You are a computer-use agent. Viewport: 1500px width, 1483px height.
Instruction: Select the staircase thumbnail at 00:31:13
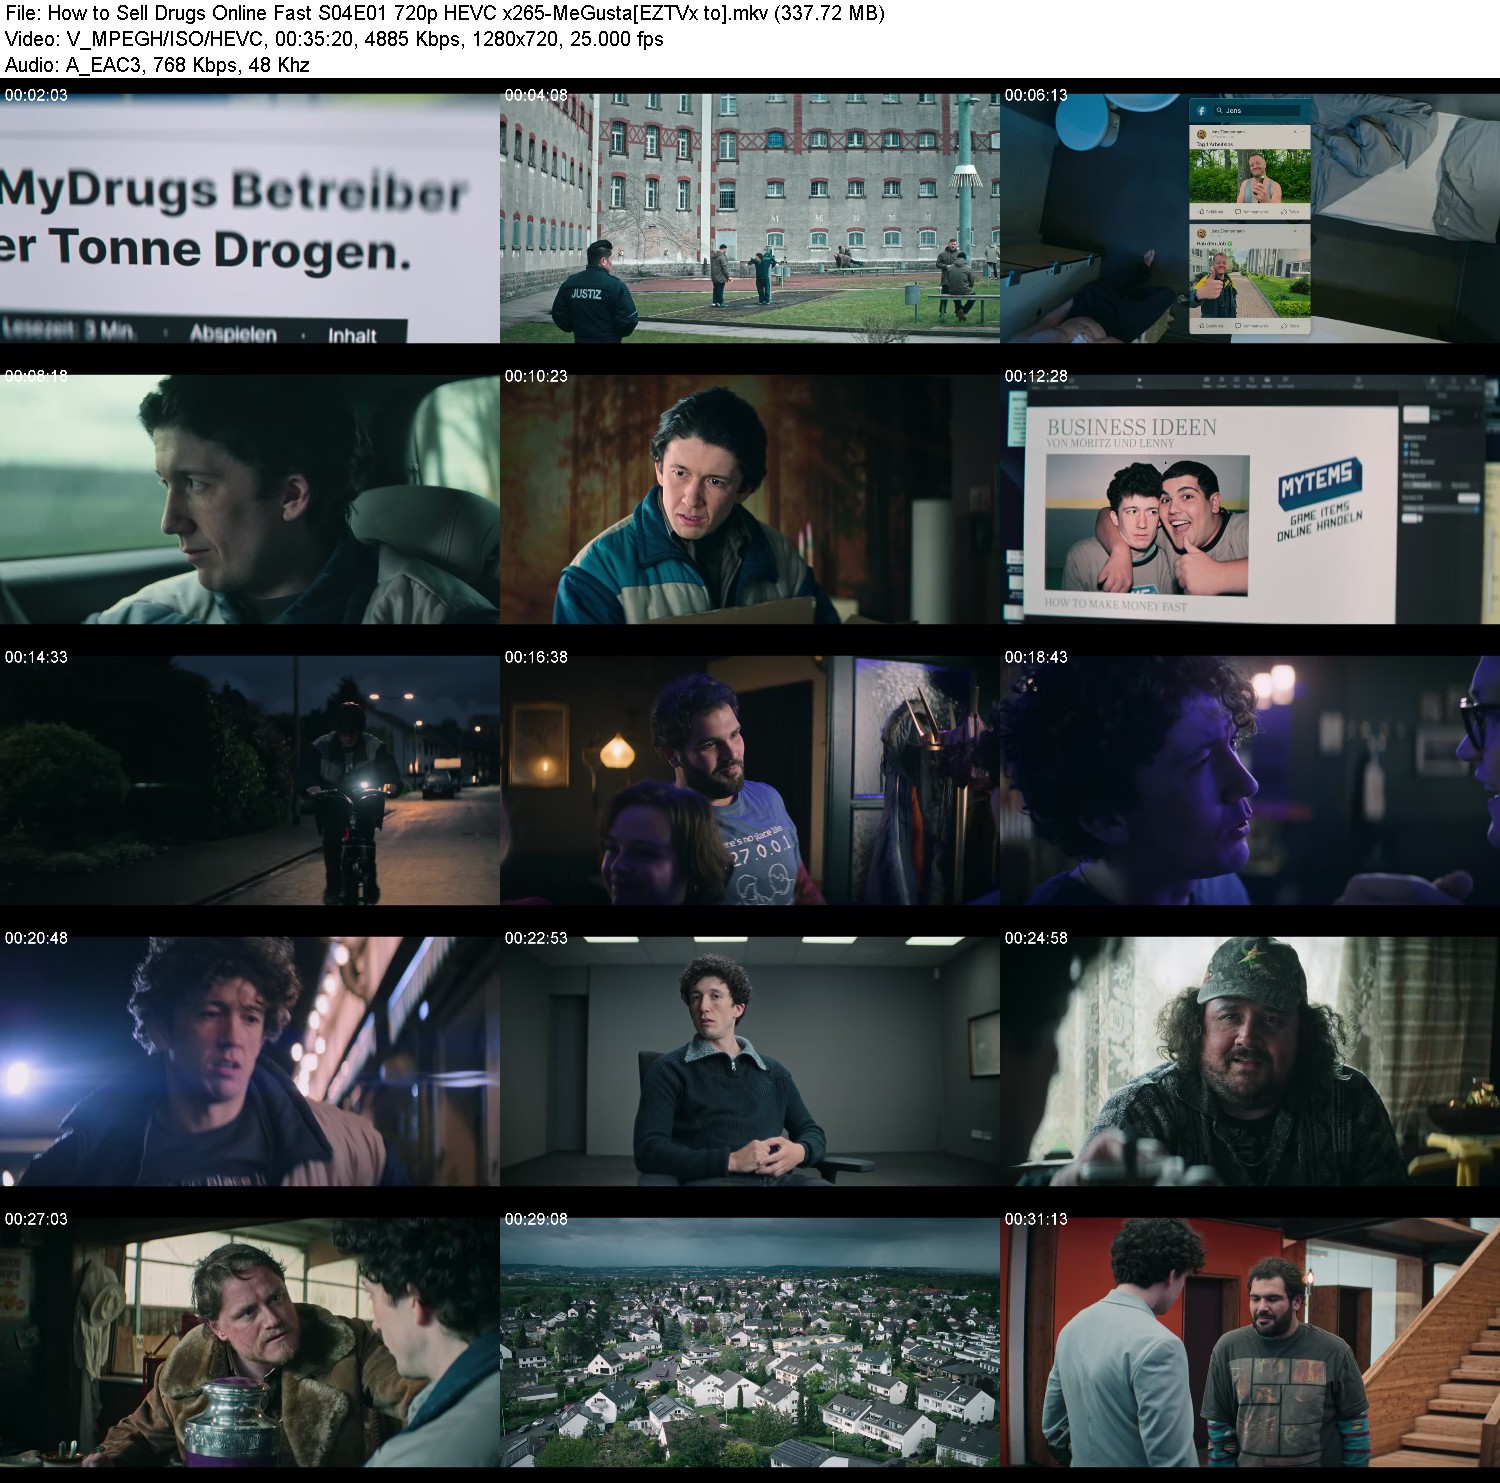pos(1250,1342)
